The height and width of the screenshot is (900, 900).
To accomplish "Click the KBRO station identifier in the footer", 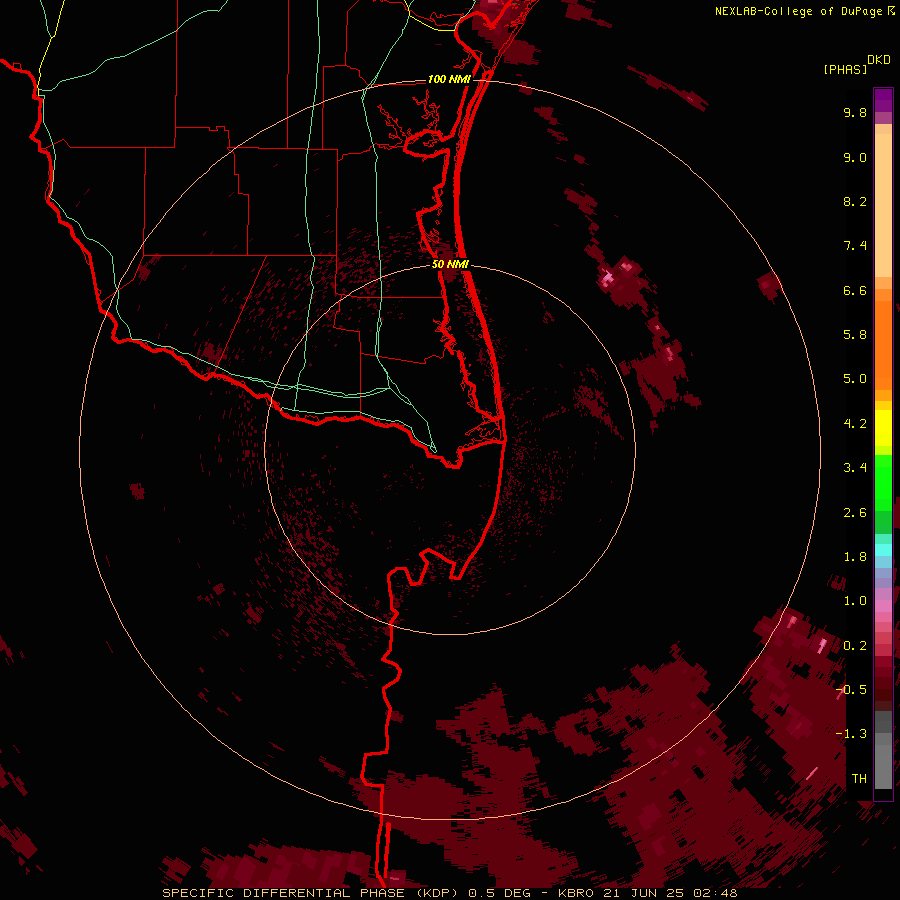I will (577, 893).
